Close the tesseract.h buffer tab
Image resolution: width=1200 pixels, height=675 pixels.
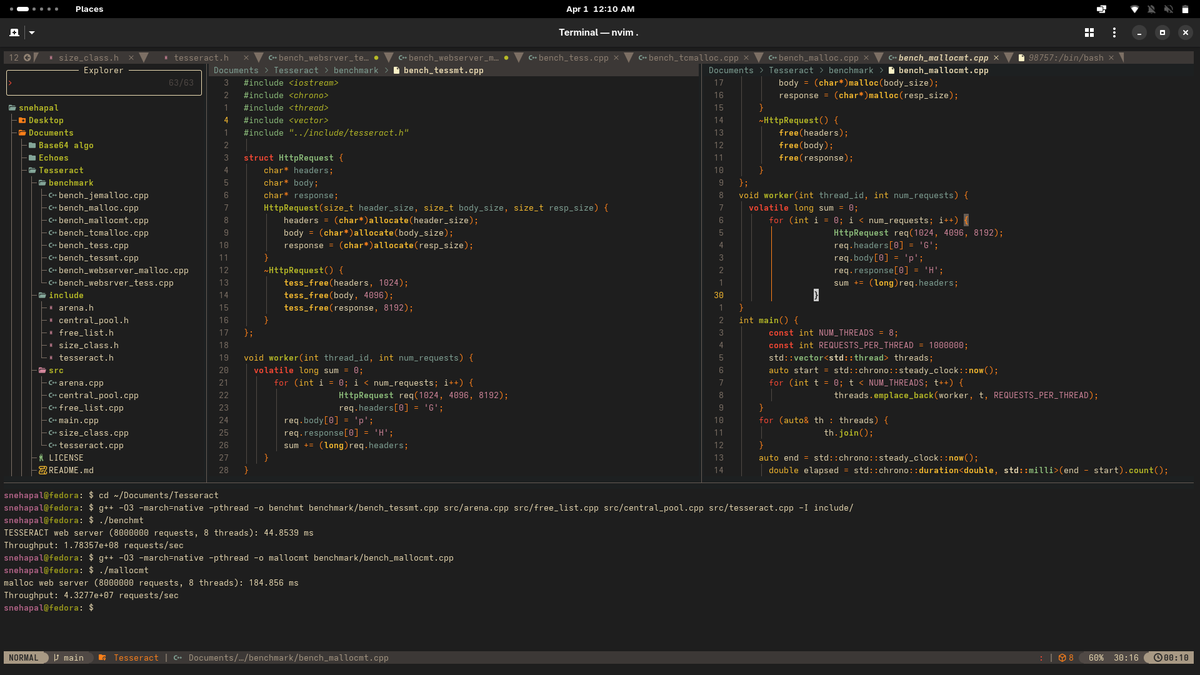[245, 58]
